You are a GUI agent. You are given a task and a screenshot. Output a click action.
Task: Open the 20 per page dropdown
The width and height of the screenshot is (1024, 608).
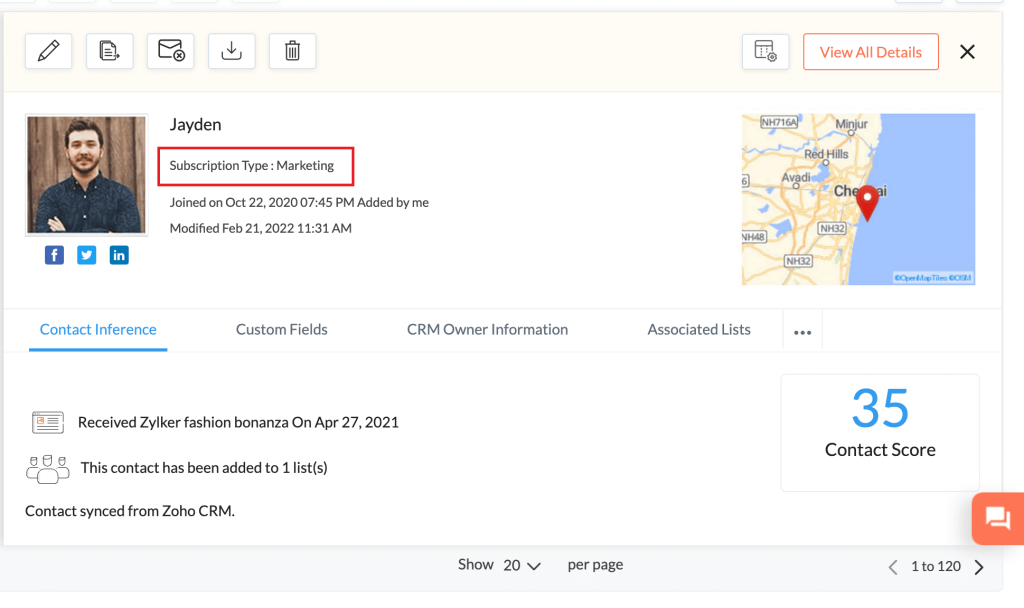click(521, 565)
